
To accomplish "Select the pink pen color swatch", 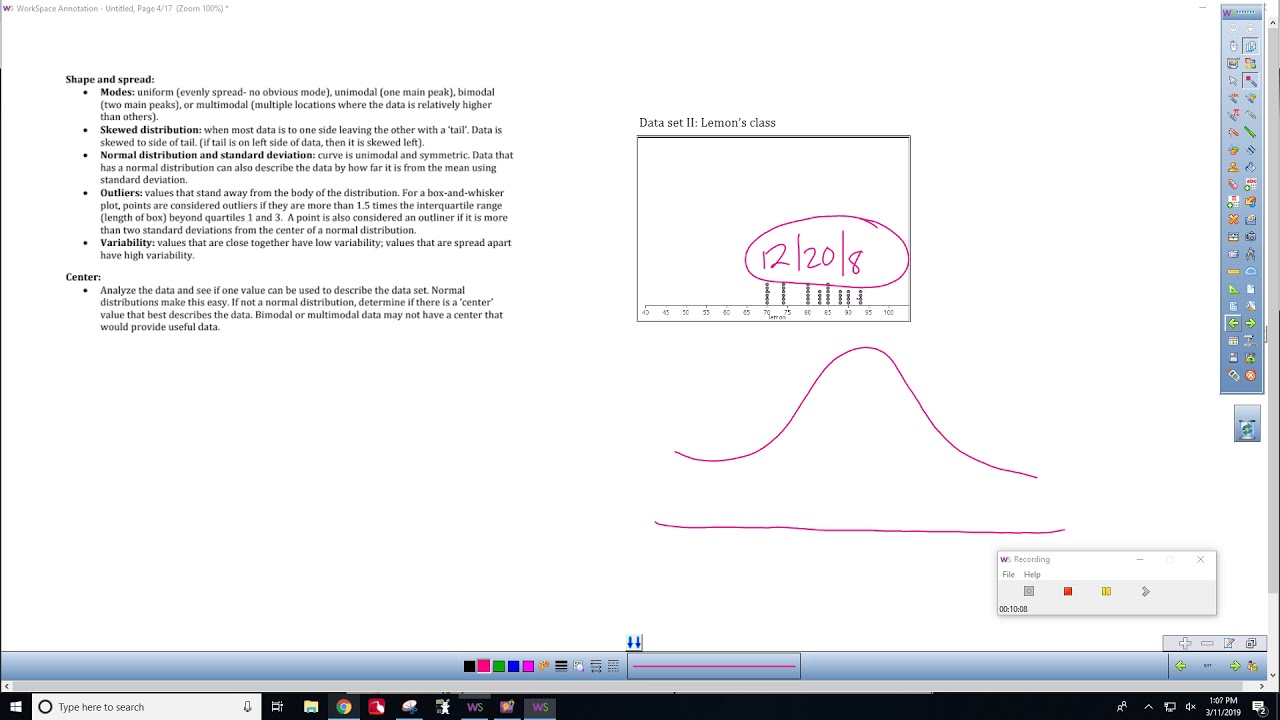I will point(484,666).
